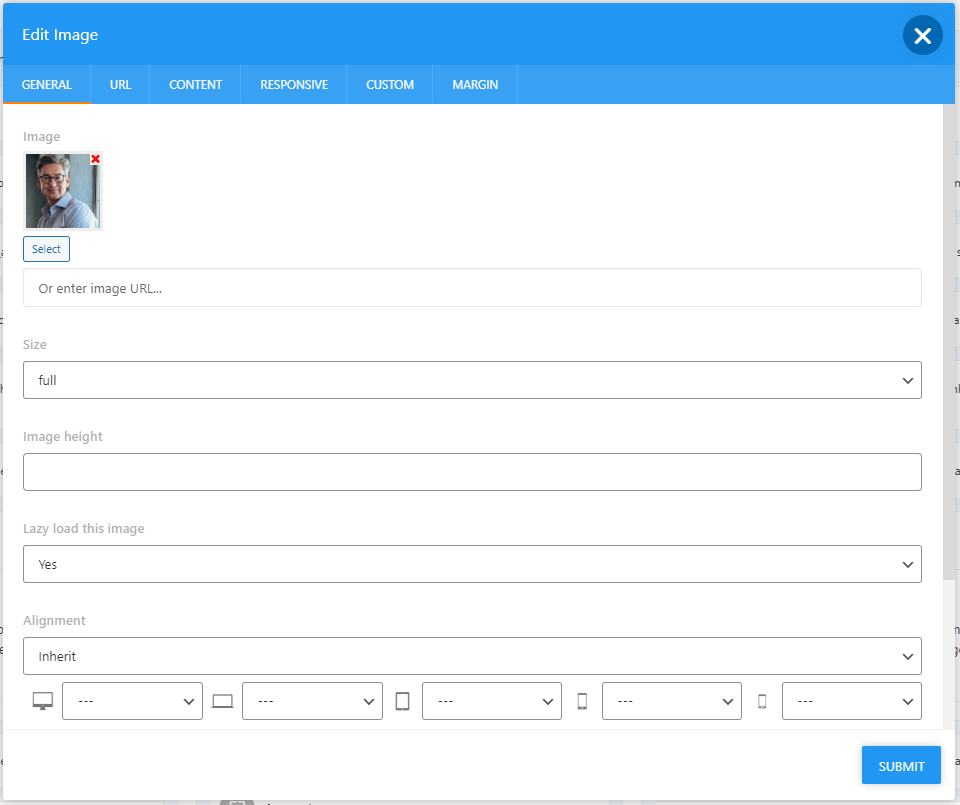
Task: Click the laptop device icon
Action: coord(223,701)
